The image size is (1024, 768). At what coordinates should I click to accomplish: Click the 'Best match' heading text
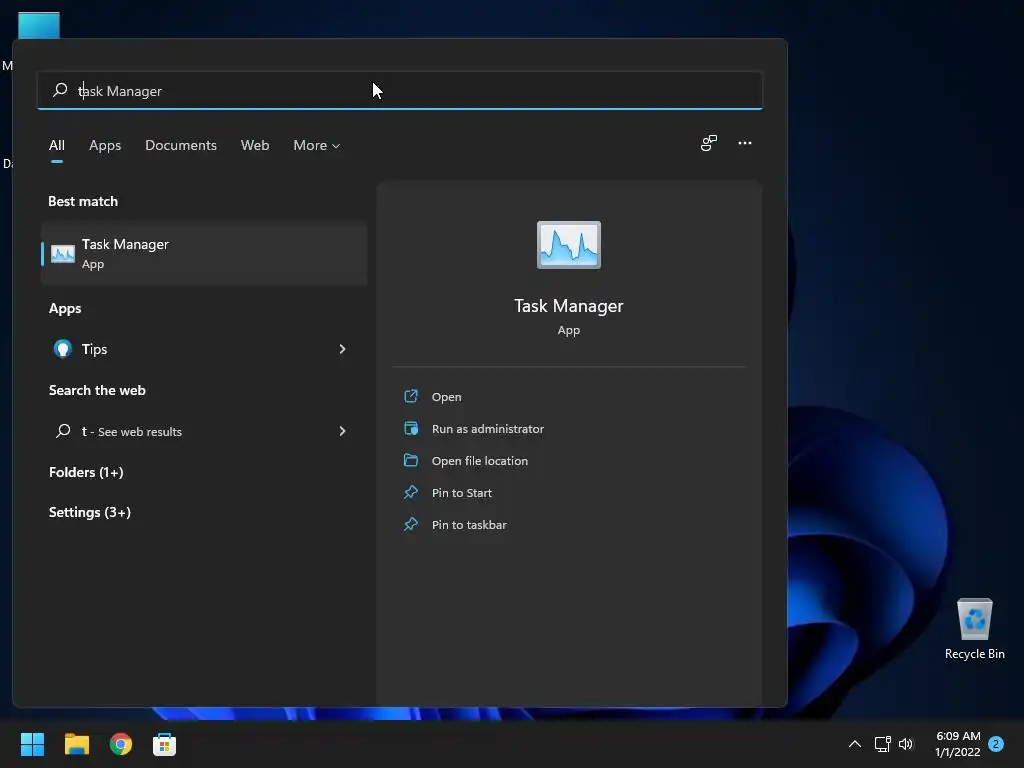point(83,201)
